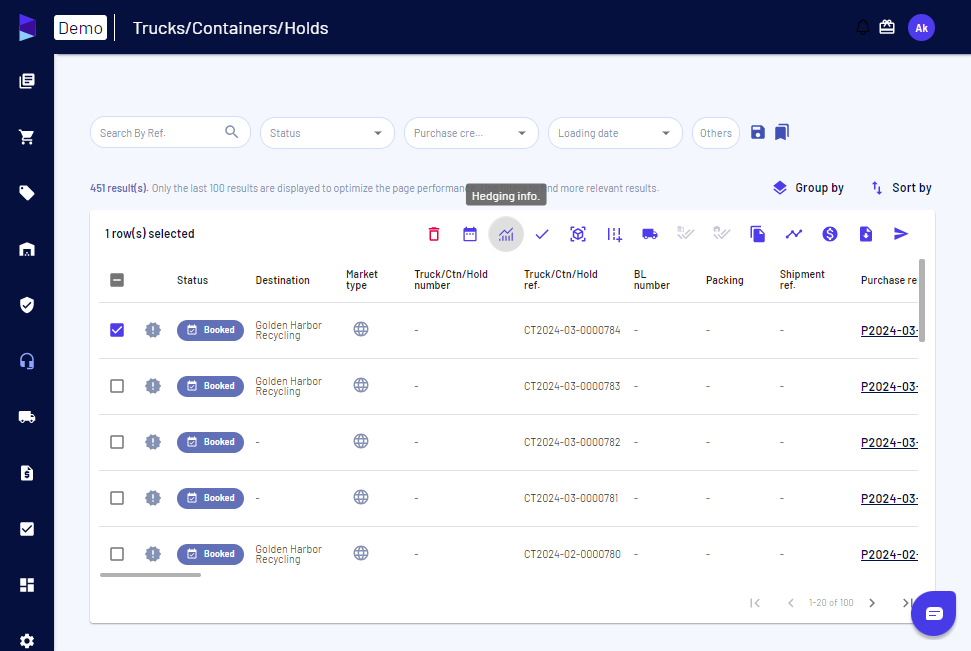The width and height of the screenshot is (971, 651).
Task: Open the Ak user avatar menu
Action: (921, 28)
